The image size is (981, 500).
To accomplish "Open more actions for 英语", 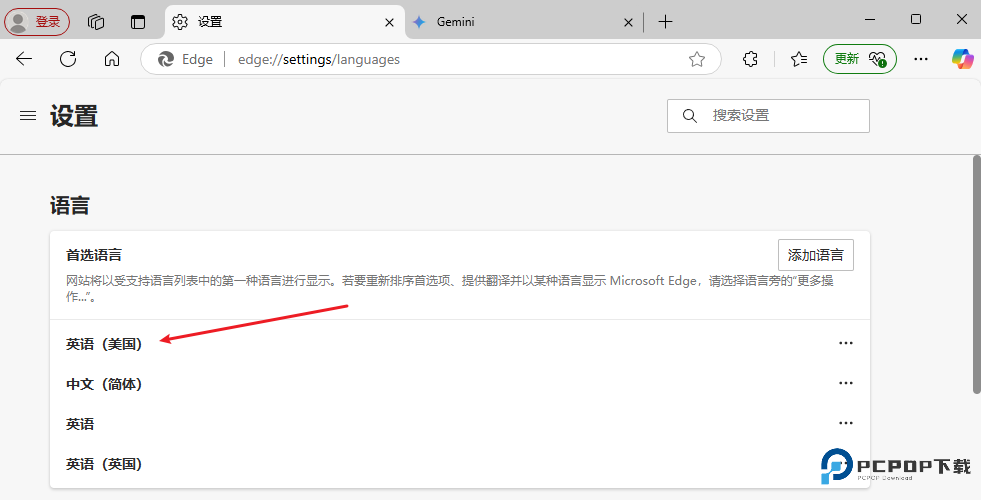I will [x=846, y=423].
